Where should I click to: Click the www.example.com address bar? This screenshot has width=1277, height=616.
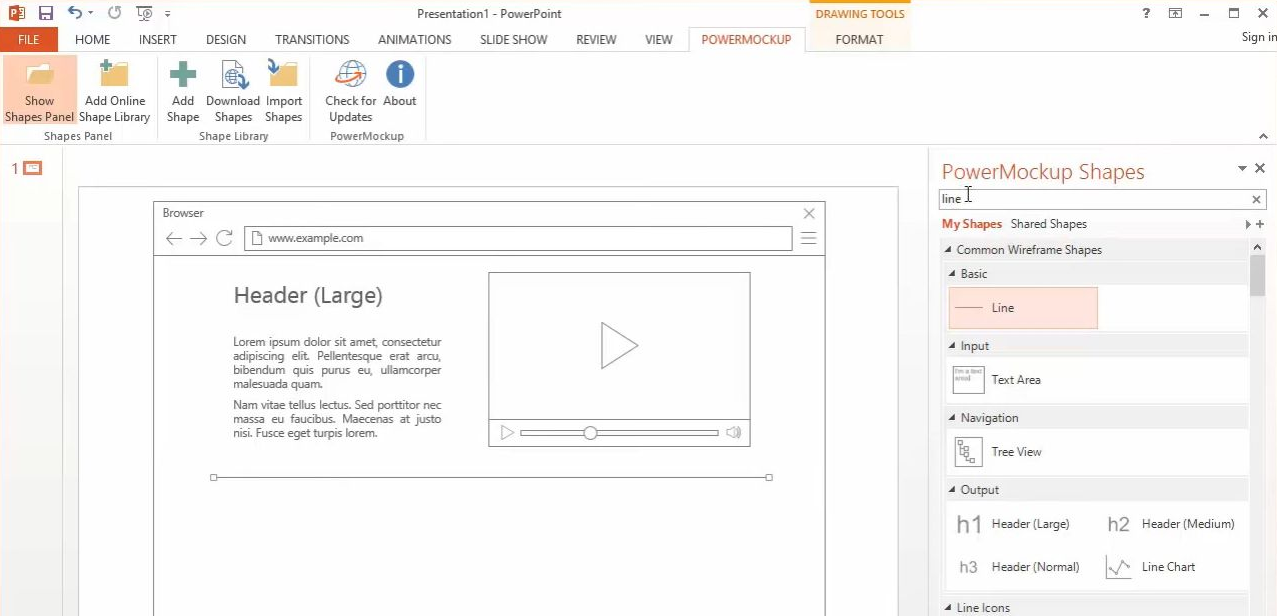pos(518,238)
